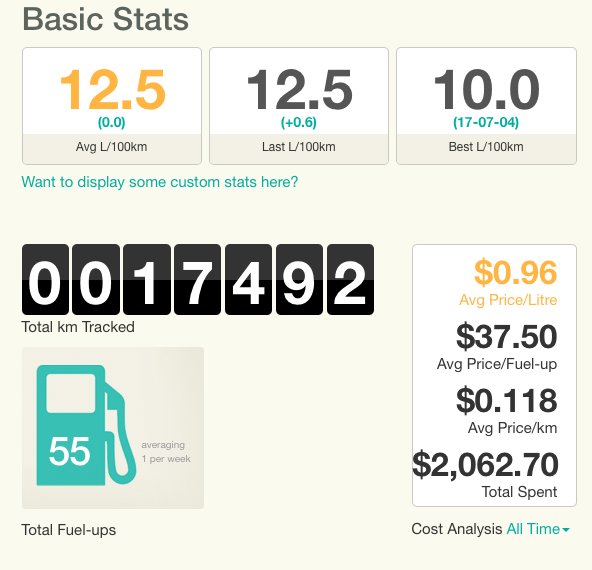The width and height of the screenshot is (592, 570).
Task: Click the teal fuel pump icon
Action: 86,425
